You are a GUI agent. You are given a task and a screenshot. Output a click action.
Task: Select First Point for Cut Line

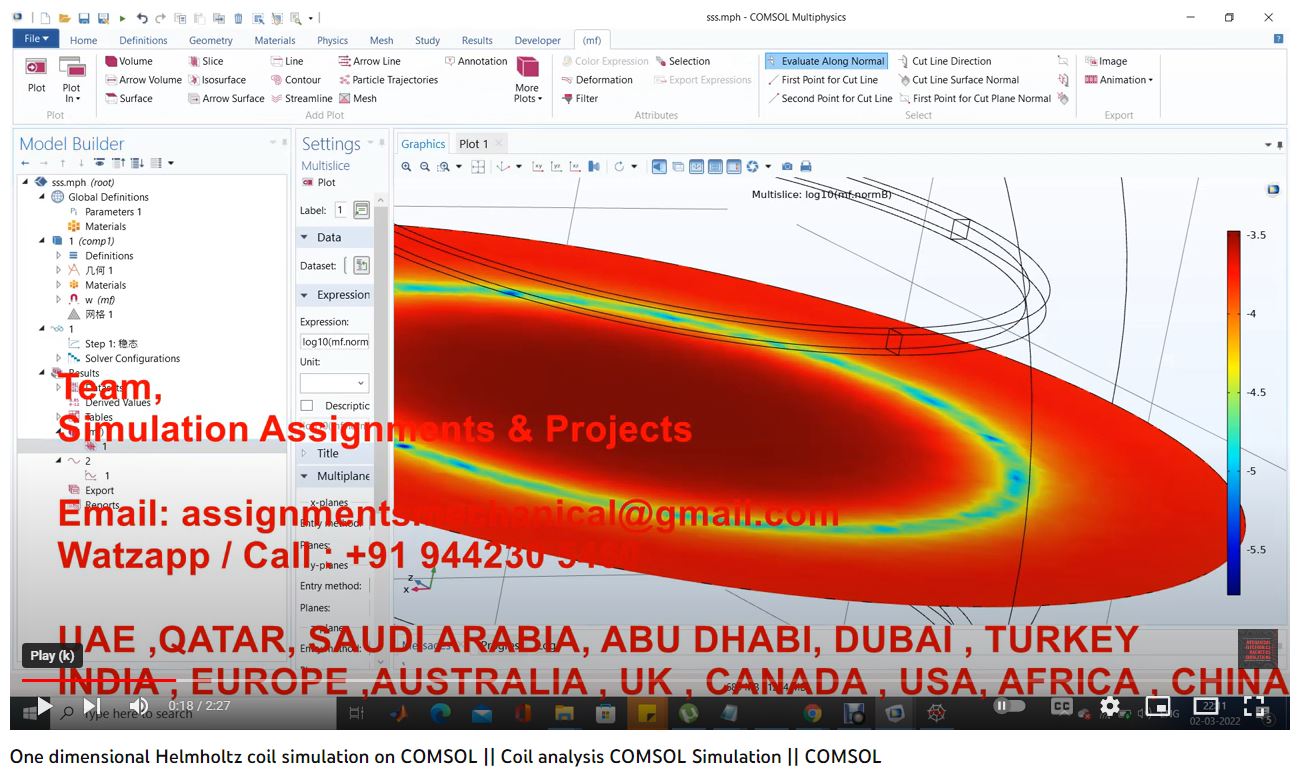822,80
